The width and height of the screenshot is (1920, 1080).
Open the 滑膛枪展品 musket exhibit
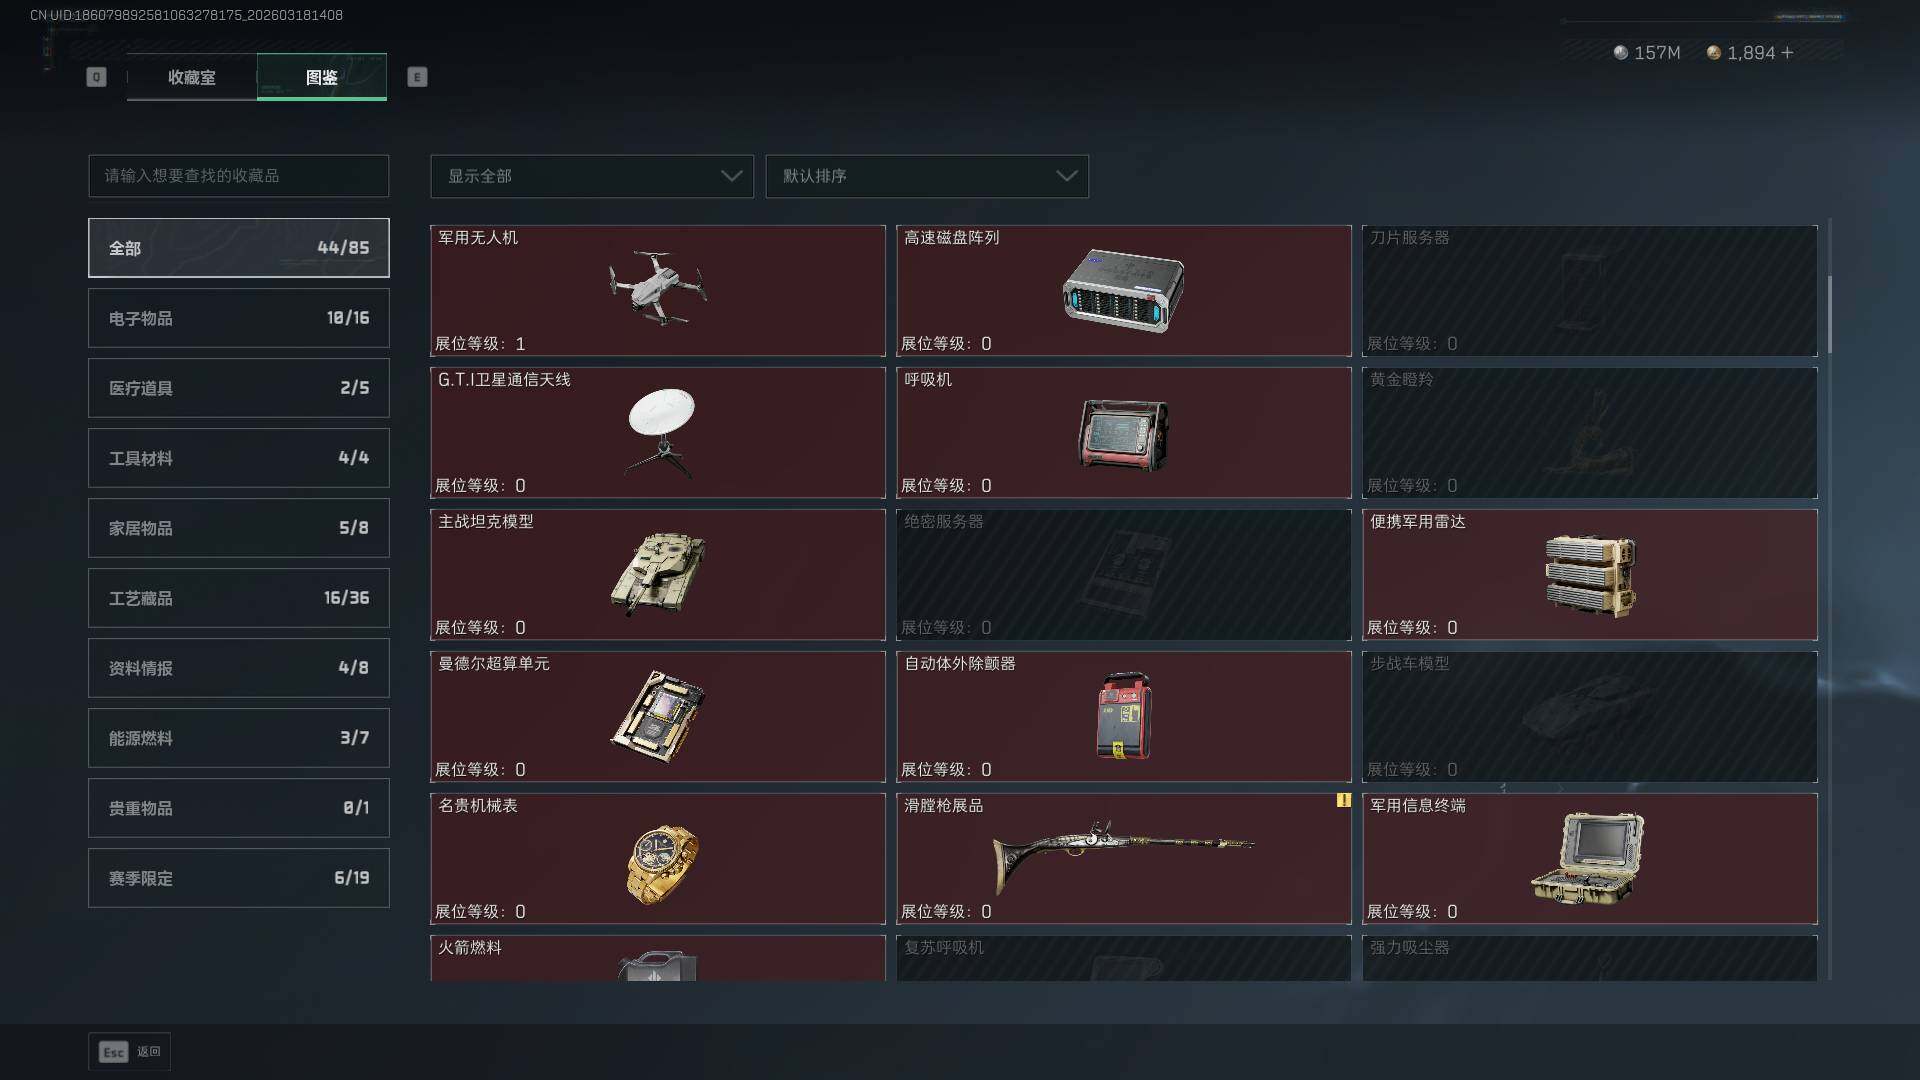coord(1123,858)
